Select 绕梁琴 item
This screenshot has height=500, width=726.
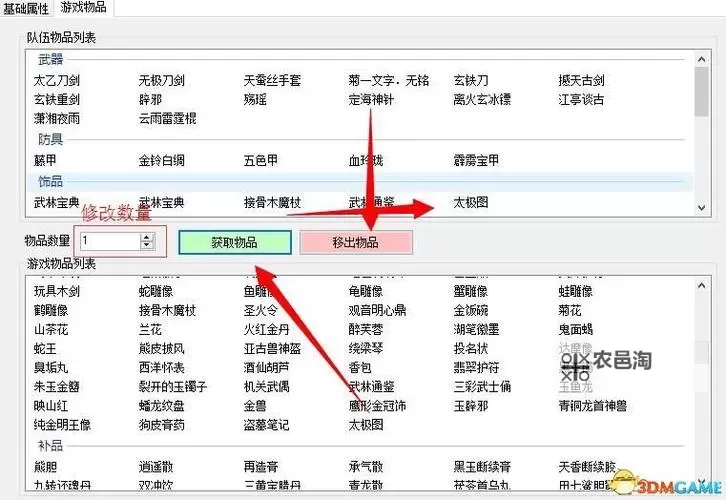tap(366, 349)
